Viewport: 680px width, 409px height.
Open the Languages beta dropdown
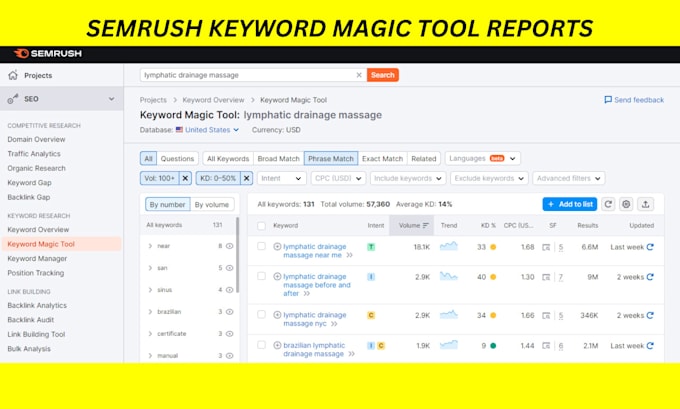pyautogui.click(x=483, y=158)
